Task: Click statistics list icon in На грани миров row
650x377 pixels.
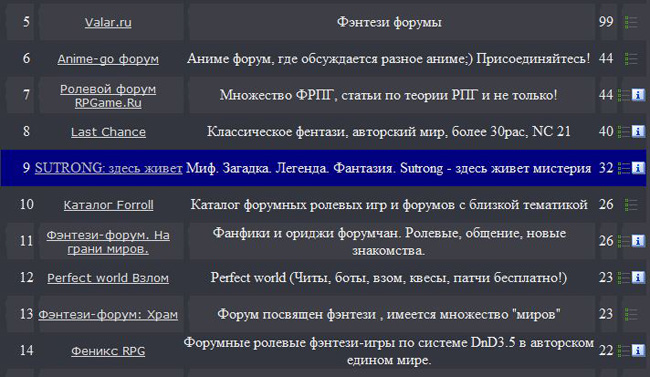Action: click(624, 241)
